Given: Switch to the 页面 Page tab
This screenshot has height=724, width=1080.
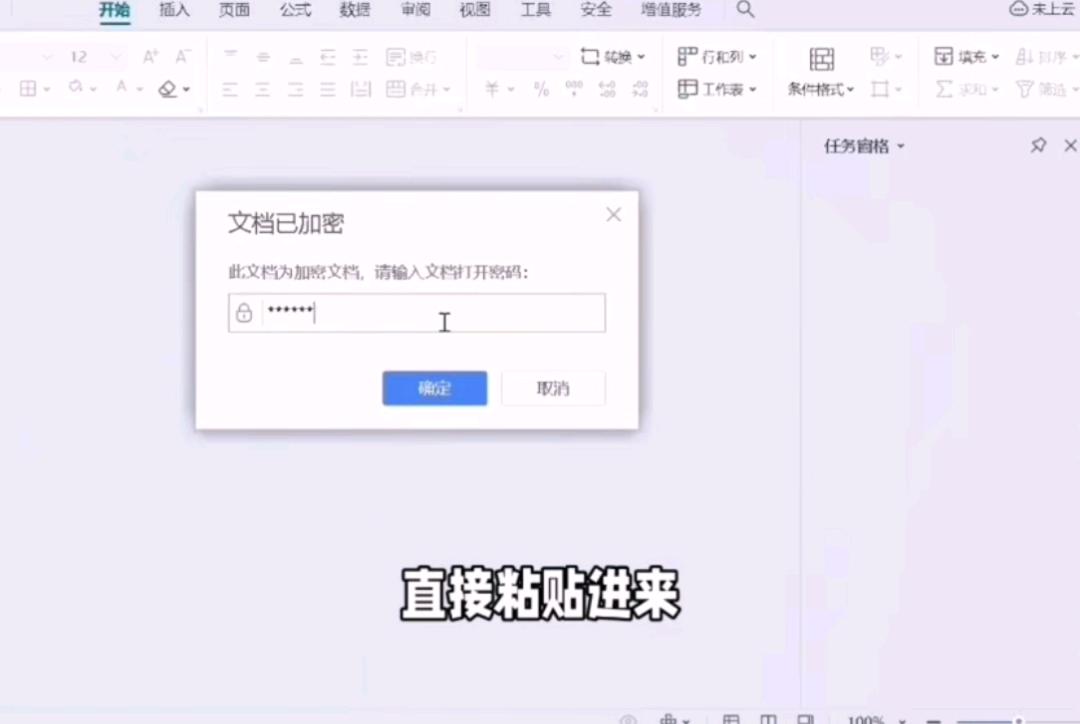Looking at the screenshot, I should (x=234, y=10).
